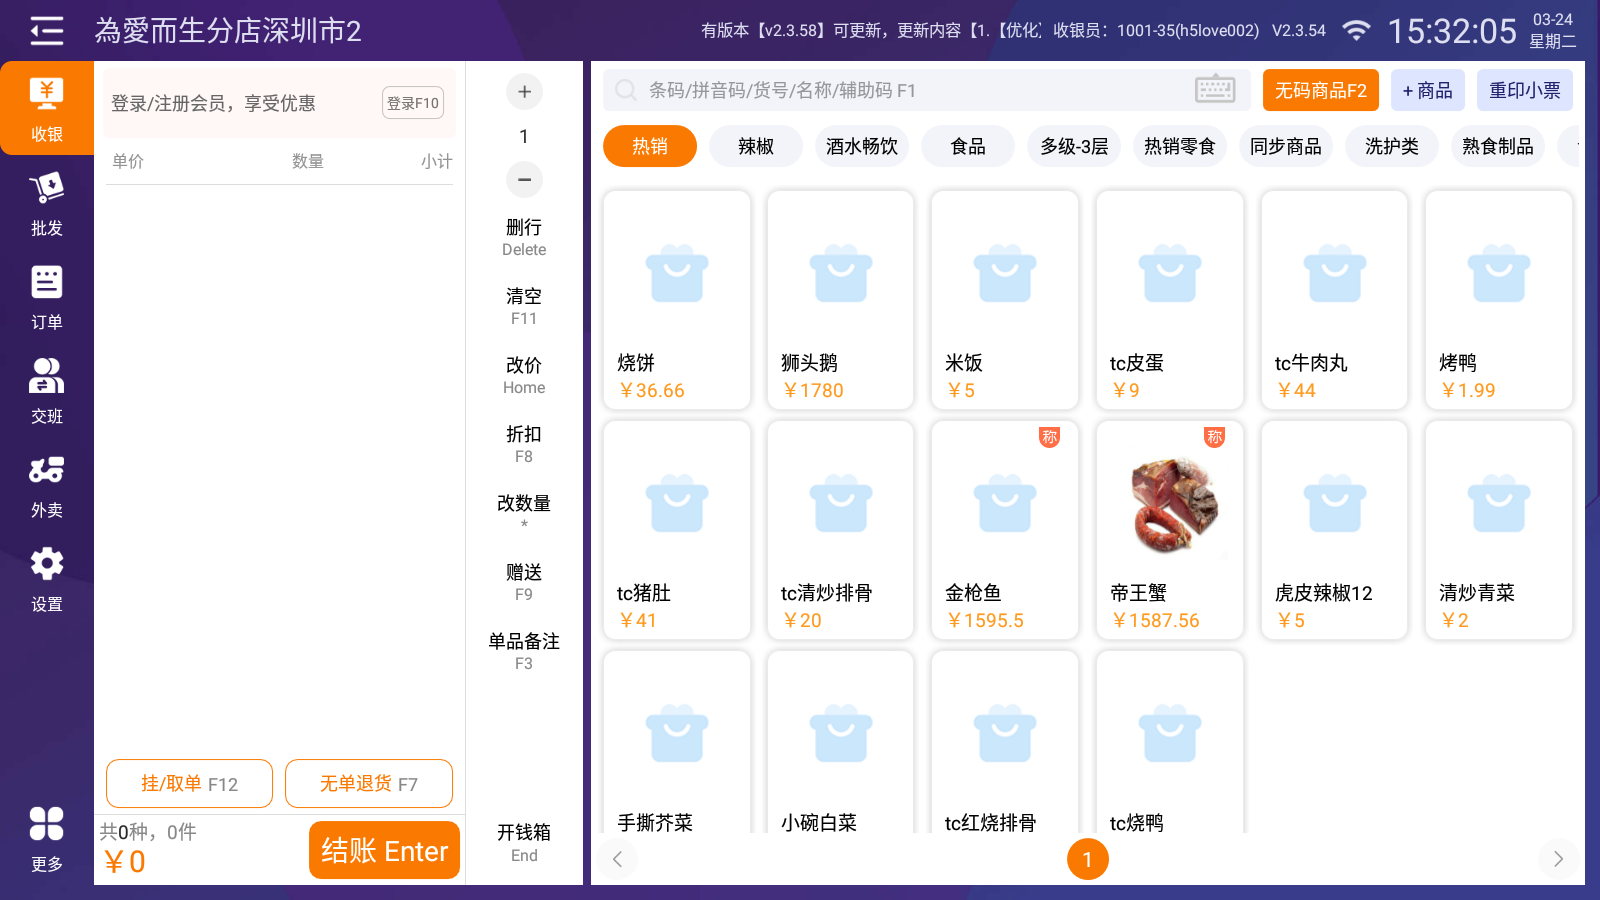Click the on-screen keyboard icon in search bar
The image size is (1600, 900).
(x=1215, y=90)
